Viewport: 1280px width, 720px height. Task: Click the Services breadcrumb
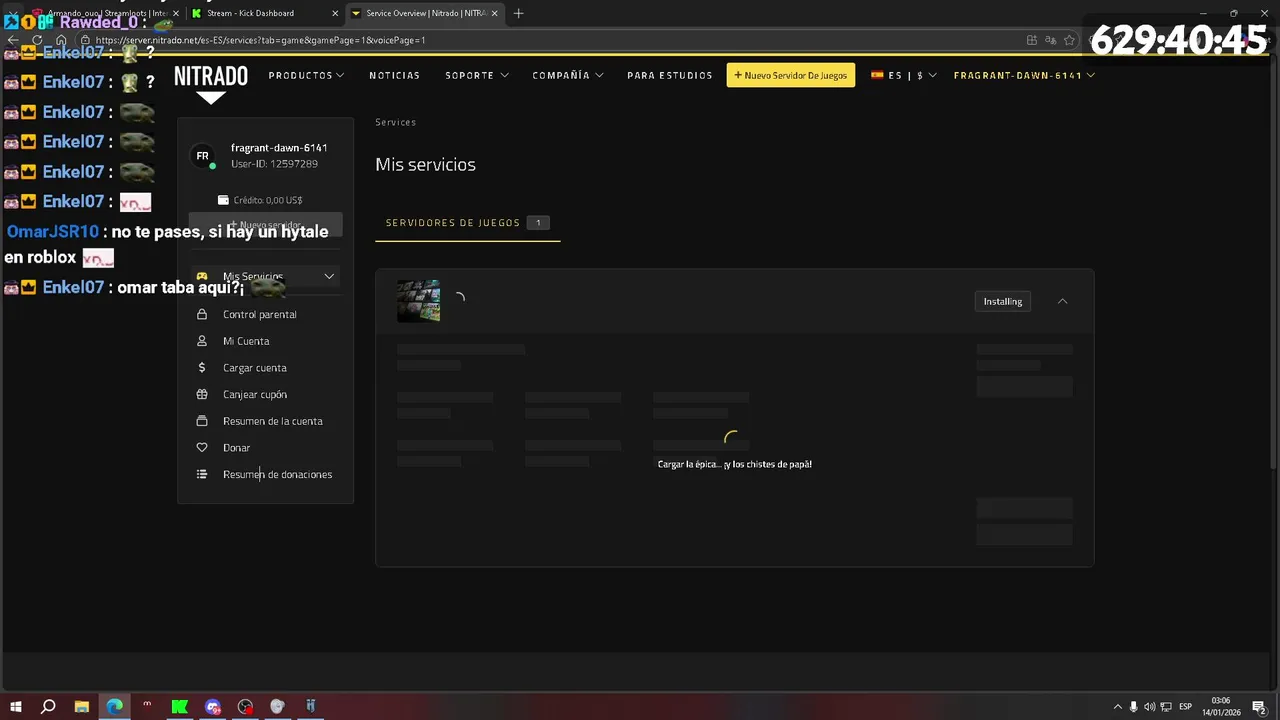[395, 122]
